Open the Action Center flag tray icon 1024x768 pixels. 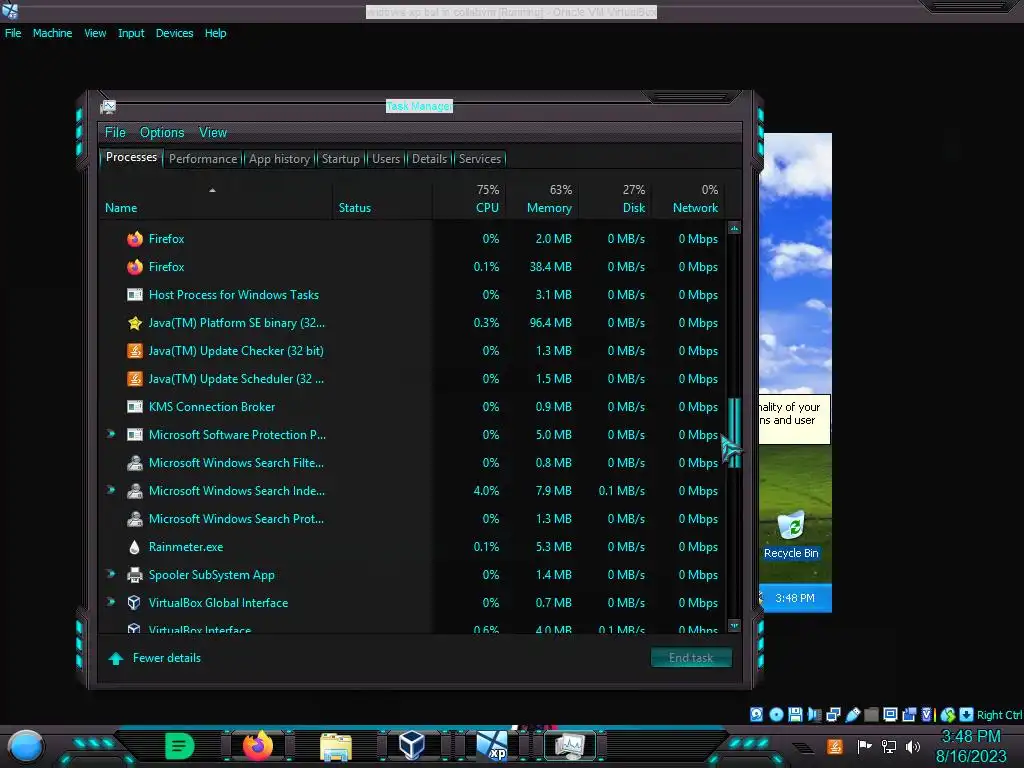(x=864, y=746)
